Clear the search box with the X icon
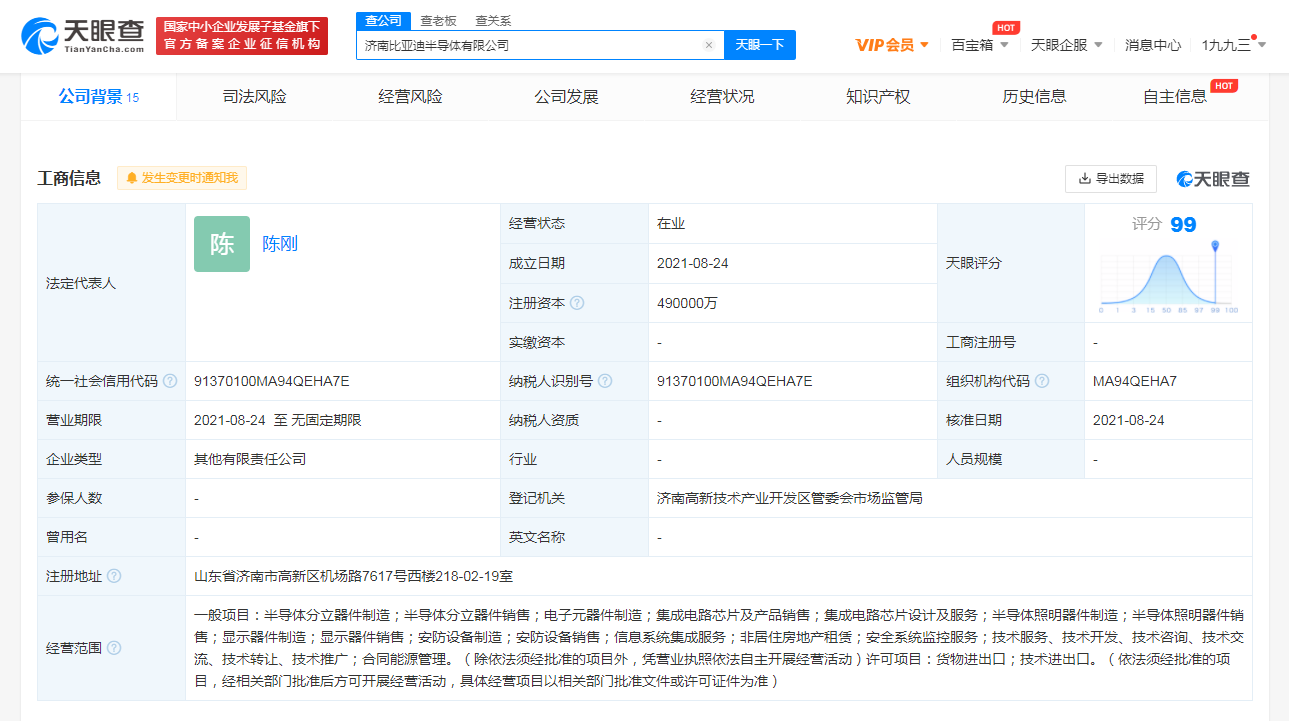 (709, 45)
